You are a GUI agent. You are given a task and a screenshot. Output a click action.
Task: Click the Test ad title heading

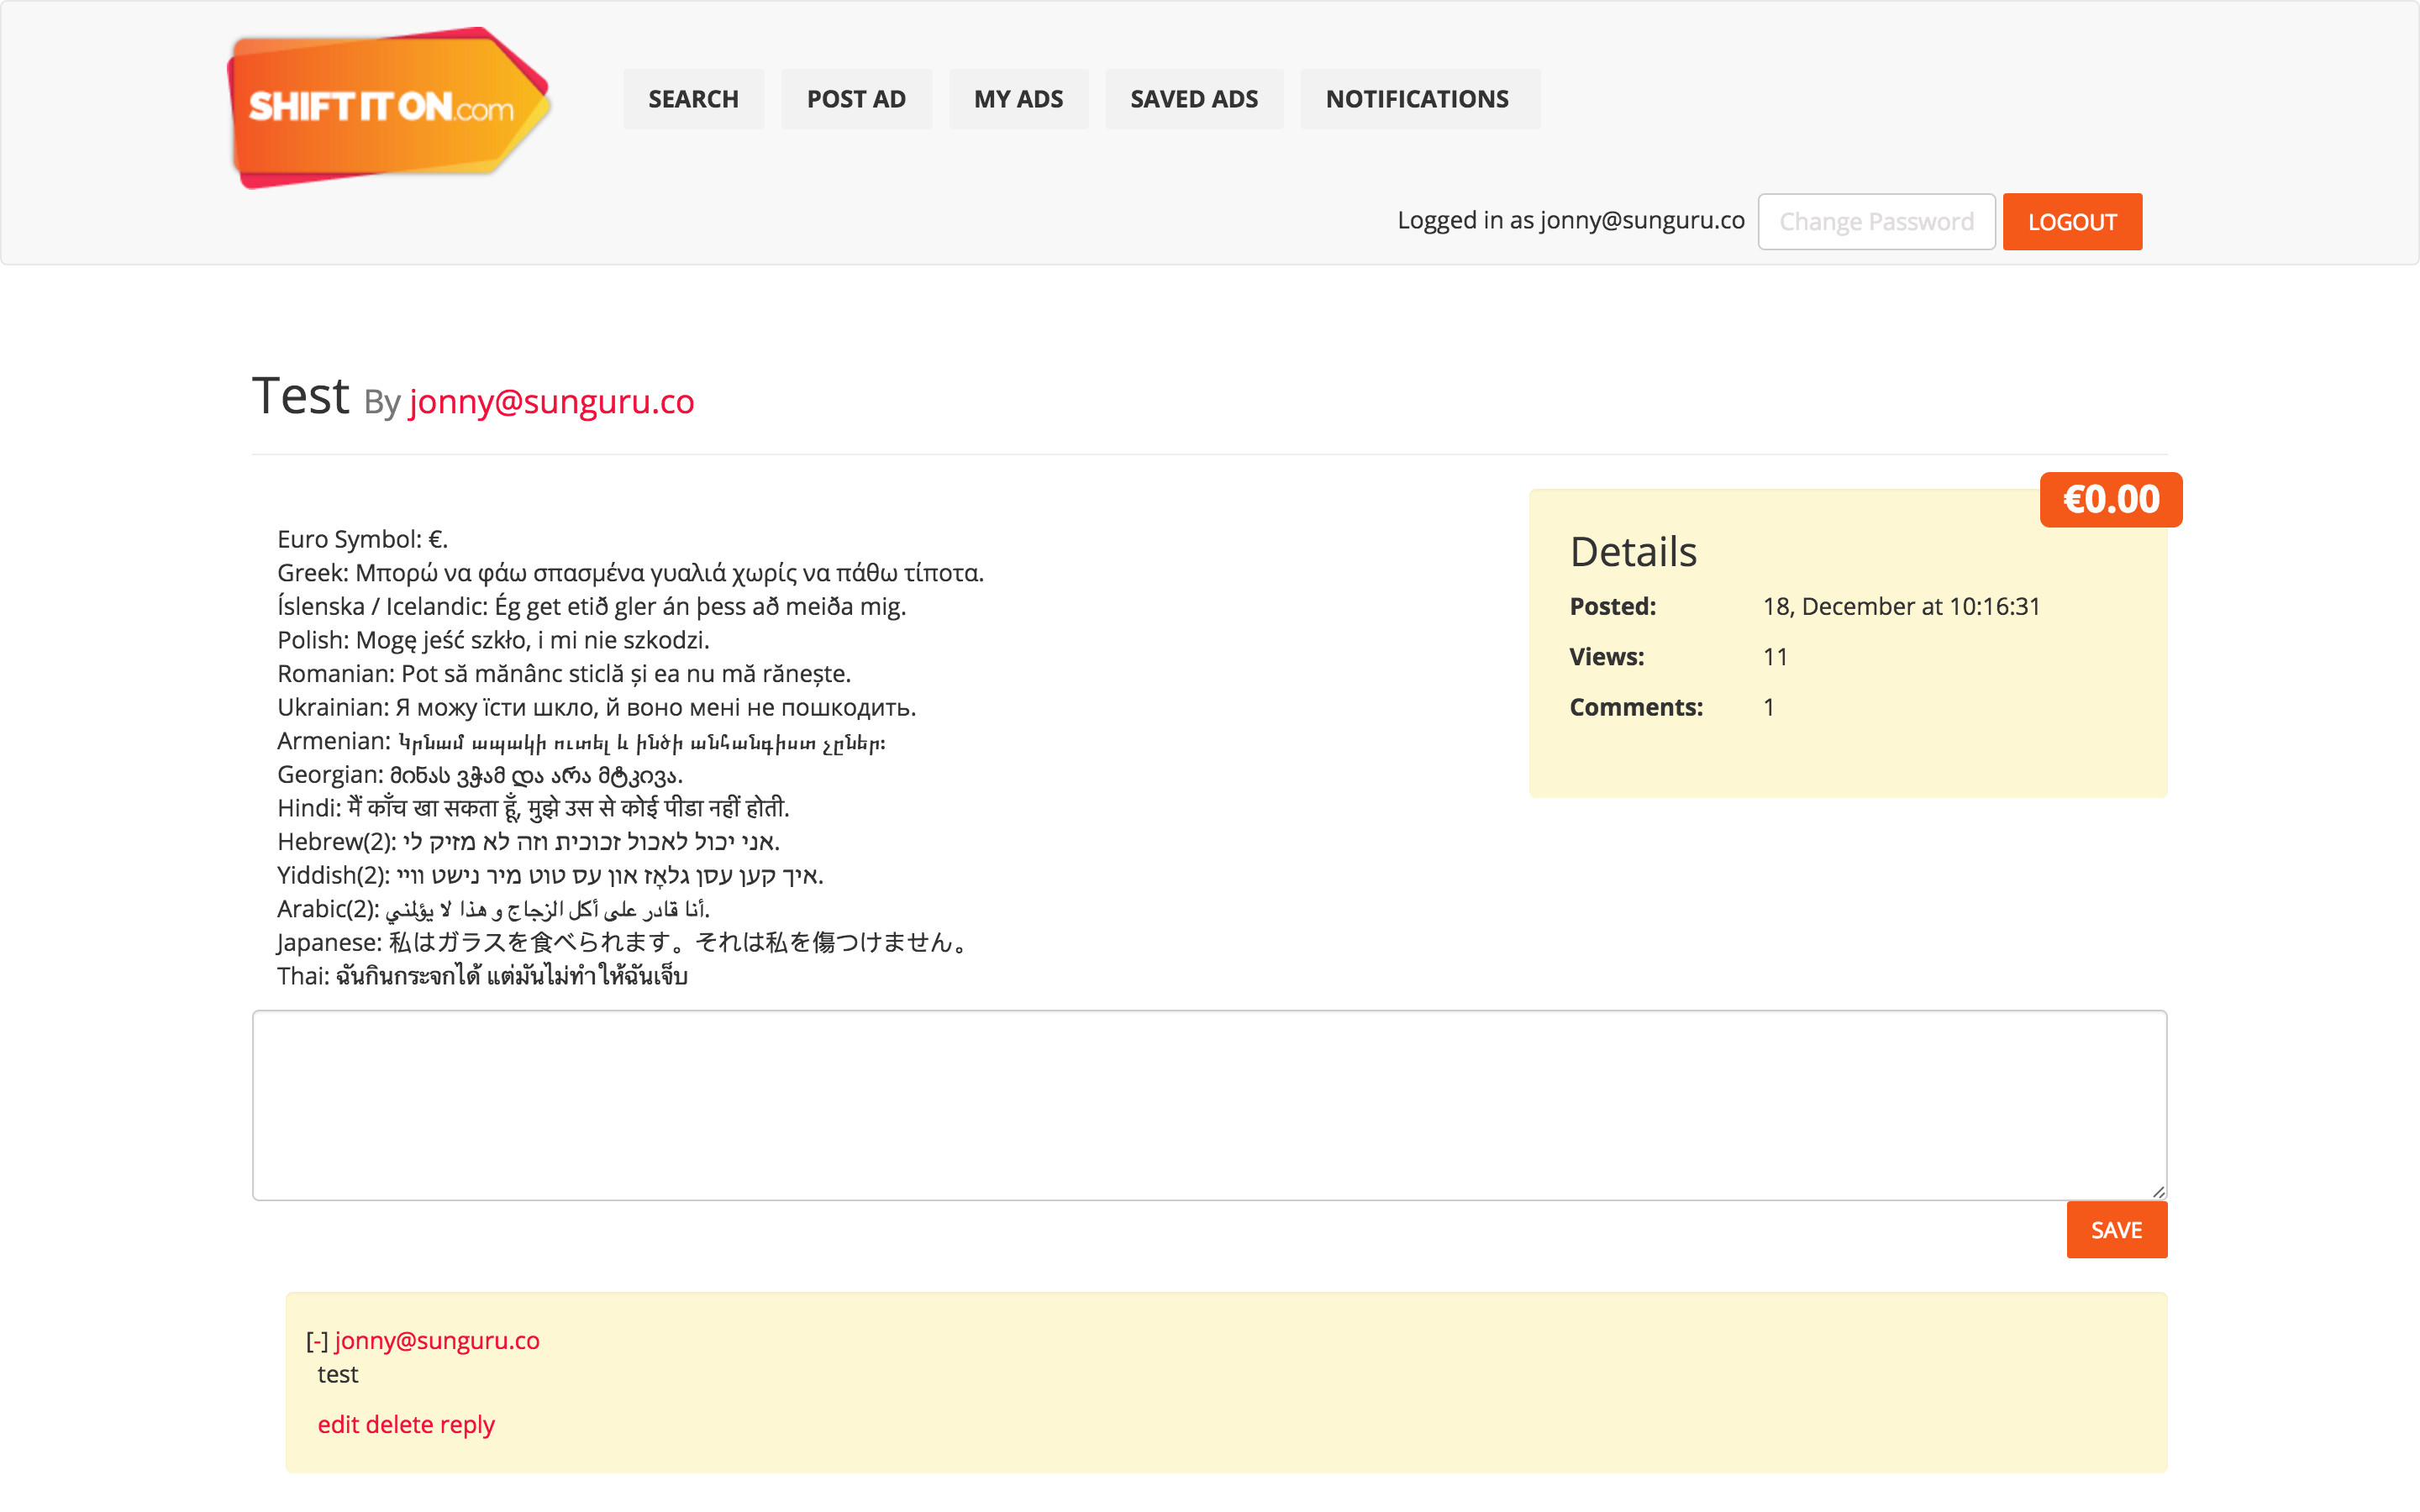click(301, 396)
